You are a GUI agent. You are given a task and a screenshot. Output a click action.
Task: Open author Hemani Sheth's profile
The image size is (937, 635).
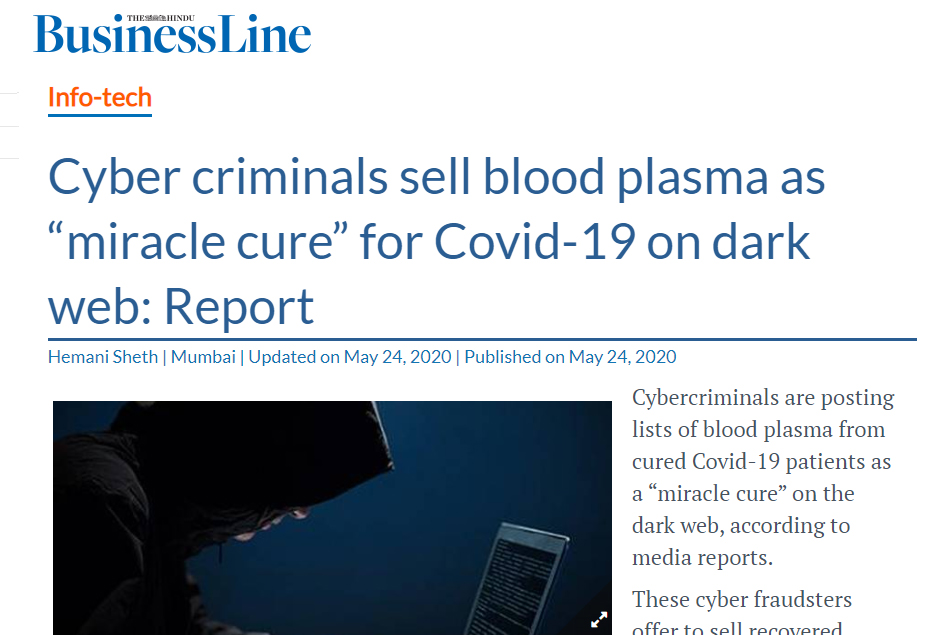point(103,357)
